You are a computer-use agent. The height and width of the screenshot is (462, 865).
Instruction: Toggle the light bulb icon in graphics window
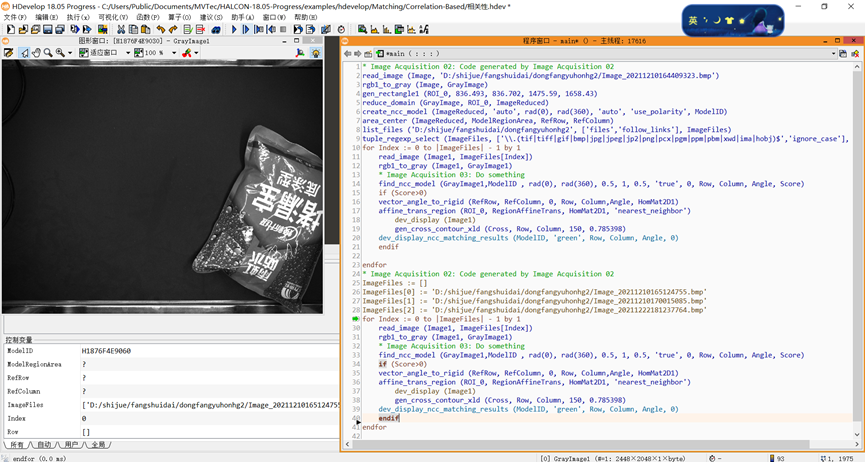pos(316,52)
